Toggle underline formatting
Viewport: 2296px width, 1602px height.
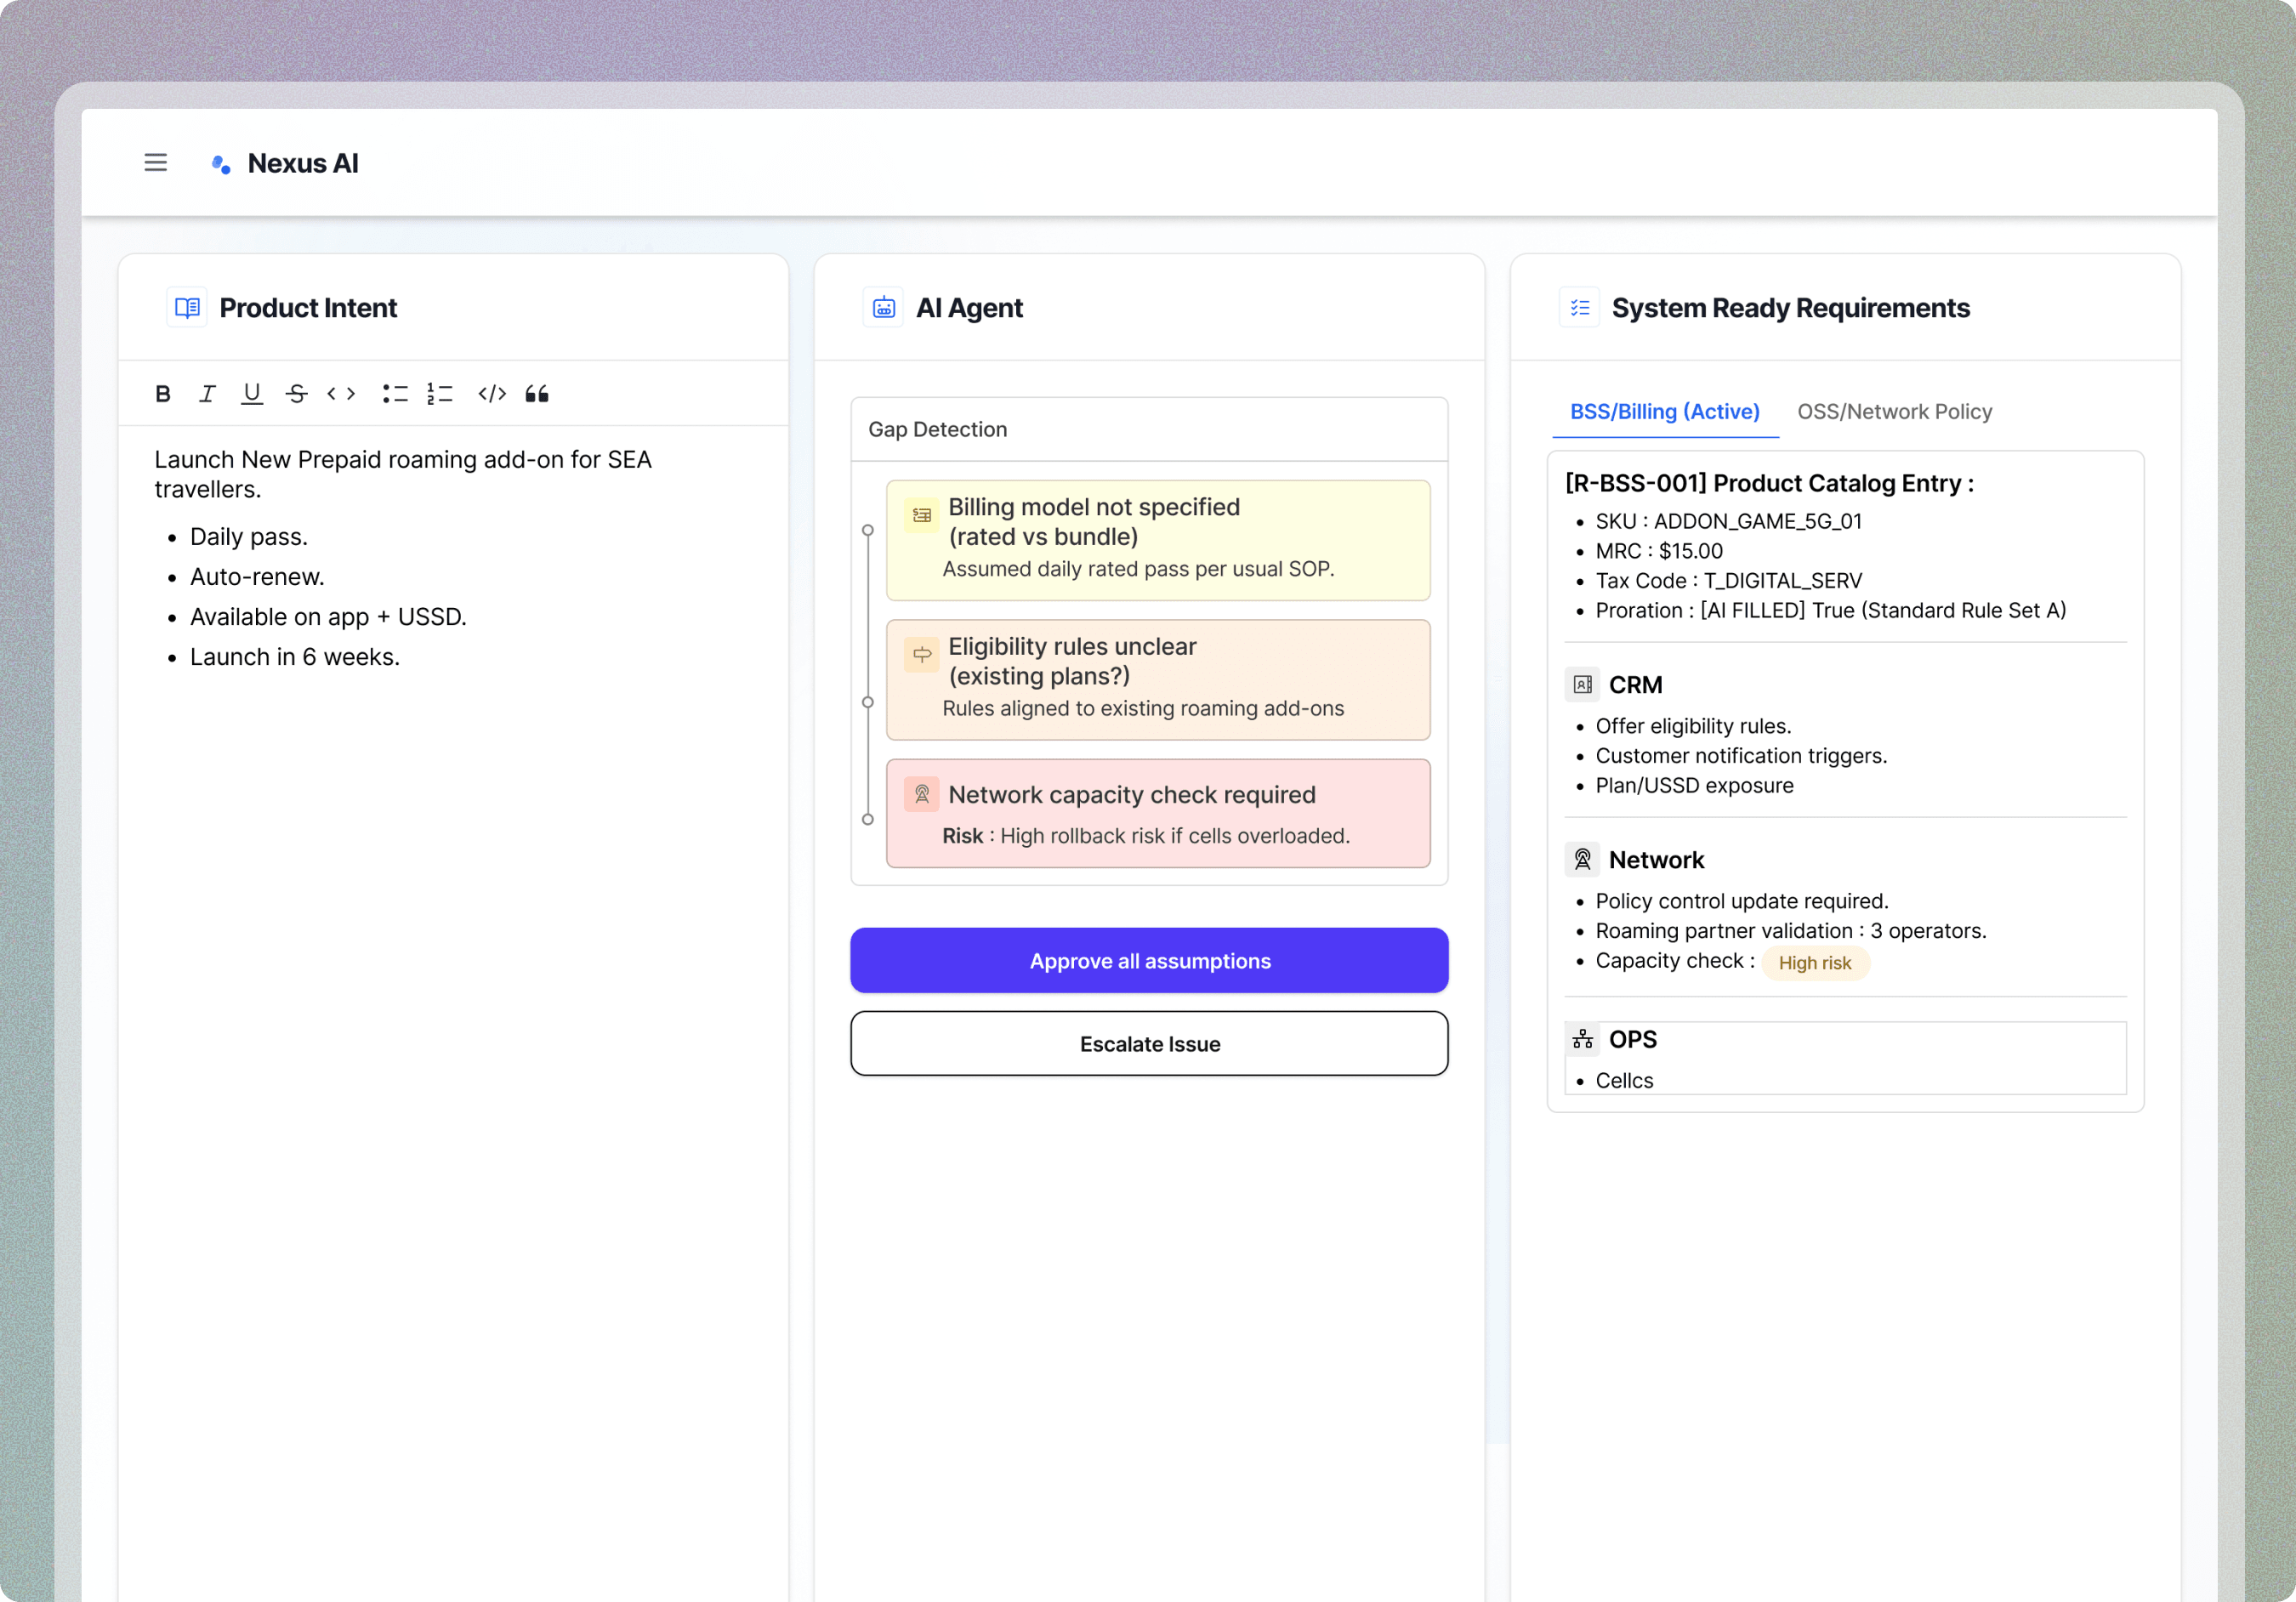point(252,394)
